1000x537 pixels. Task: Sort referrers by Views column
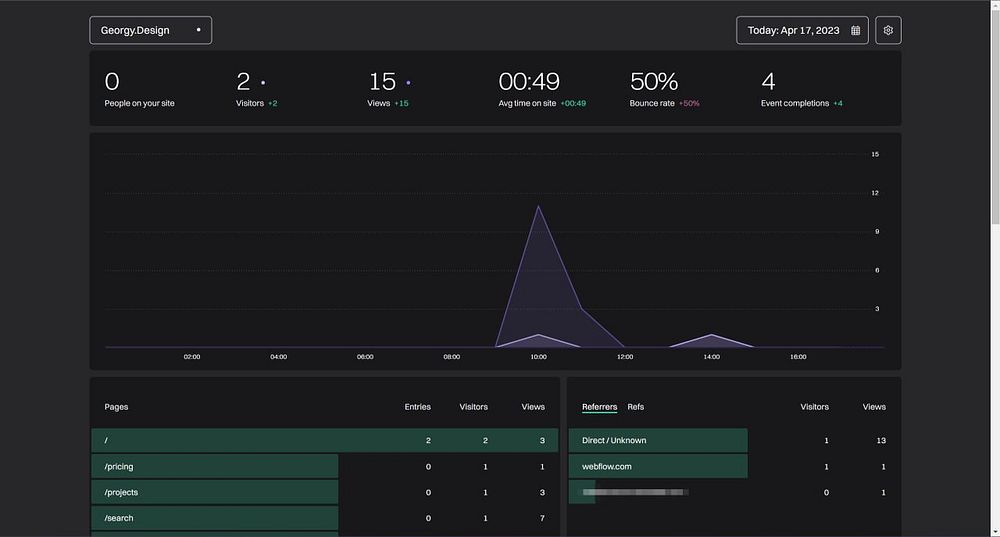point(874,407)
